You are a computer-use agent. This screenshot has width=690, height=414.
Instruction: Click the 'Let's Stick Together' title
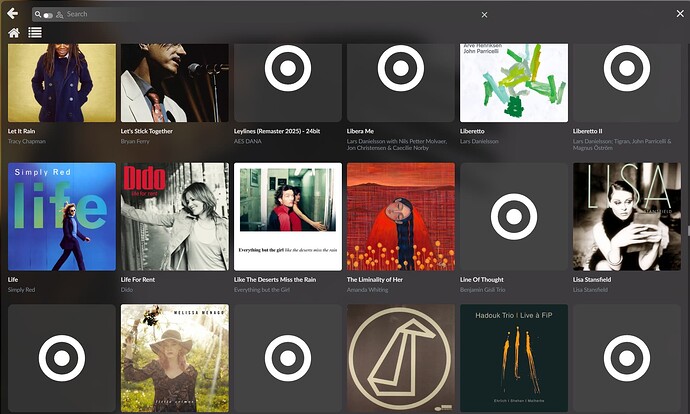point(147,131)
